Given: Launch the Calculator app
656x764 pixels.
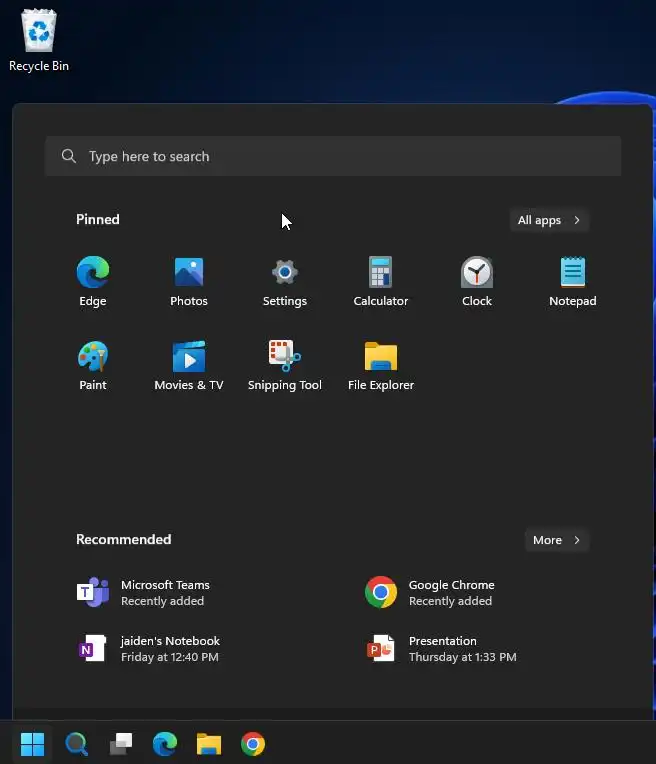Looking at the screenshot, I should pyautogui.click(x=381, y=281).
